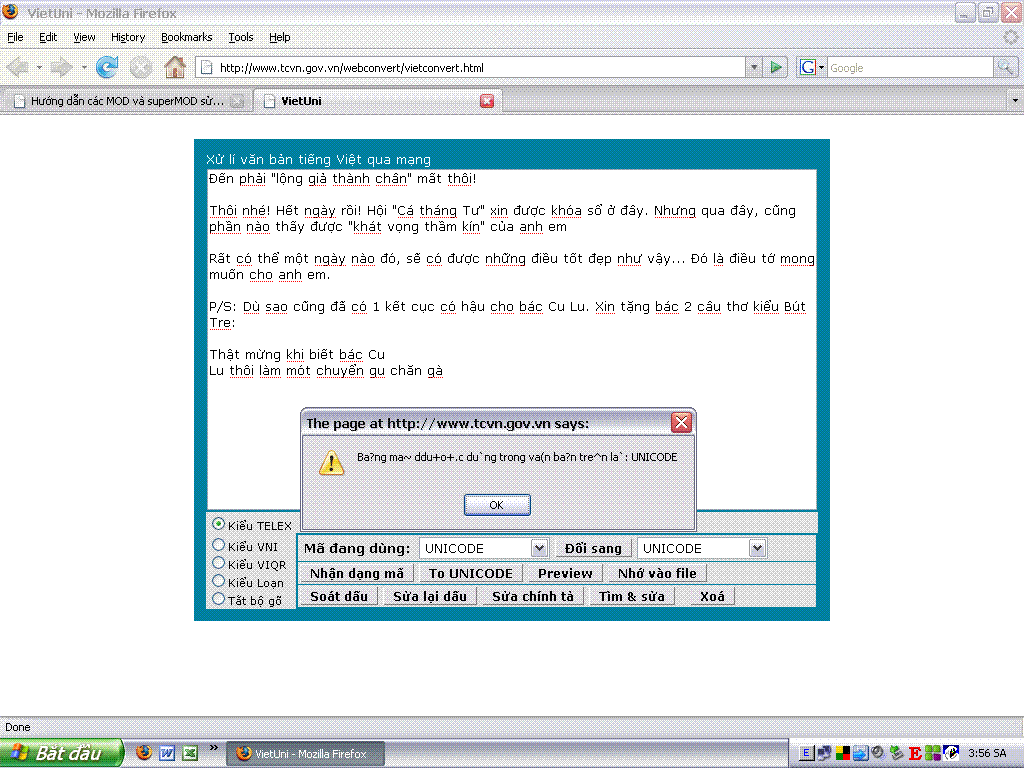The image size is (1024, 768).
Task: Launch Word from quick launch bar
Action: click(x=167, y=753)
